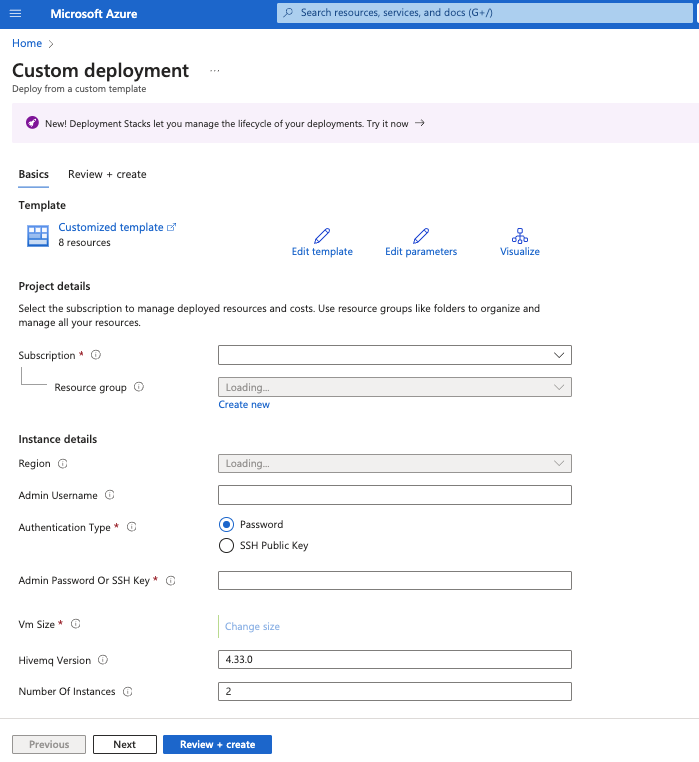
Task: Click the Vm Size info icon
Action: click(76, 623)
